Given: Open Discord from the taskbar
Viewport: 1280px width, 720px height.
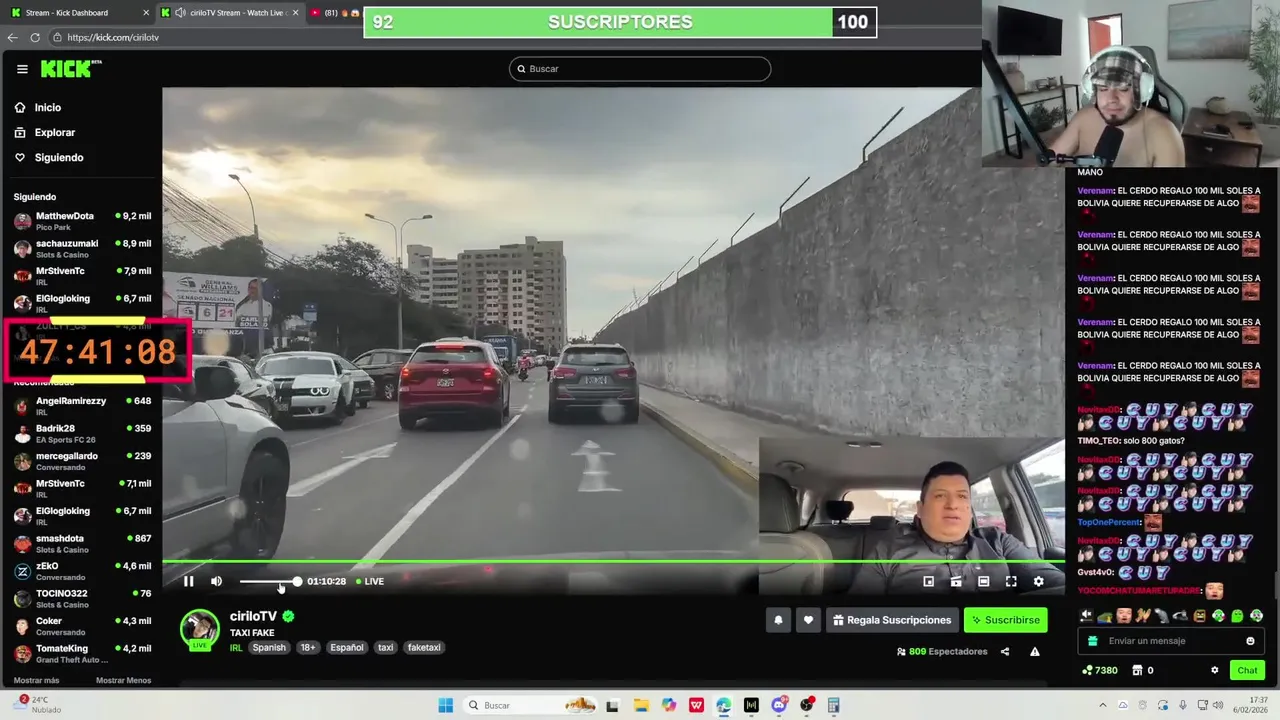Looking at the screenshot, I should click(x=779, y=705).
